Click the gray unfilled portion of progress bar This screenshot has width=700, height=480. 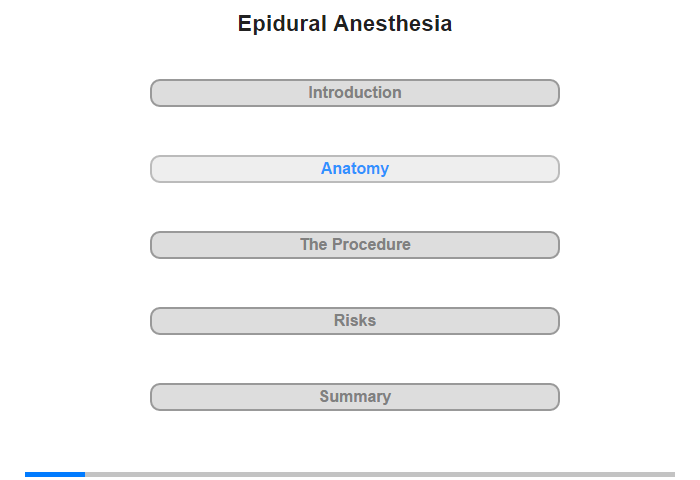tap(380, 474)
